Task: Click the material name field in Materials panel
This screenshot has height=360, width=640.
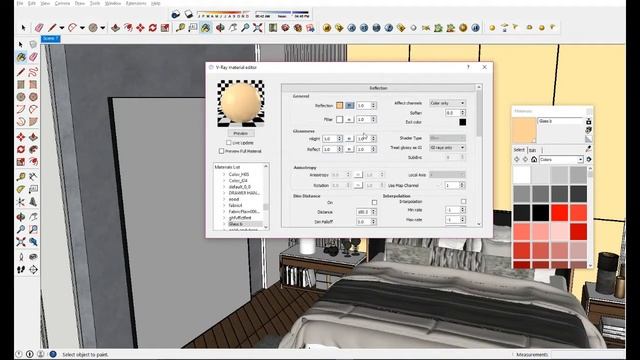Action: click(561, 121)
